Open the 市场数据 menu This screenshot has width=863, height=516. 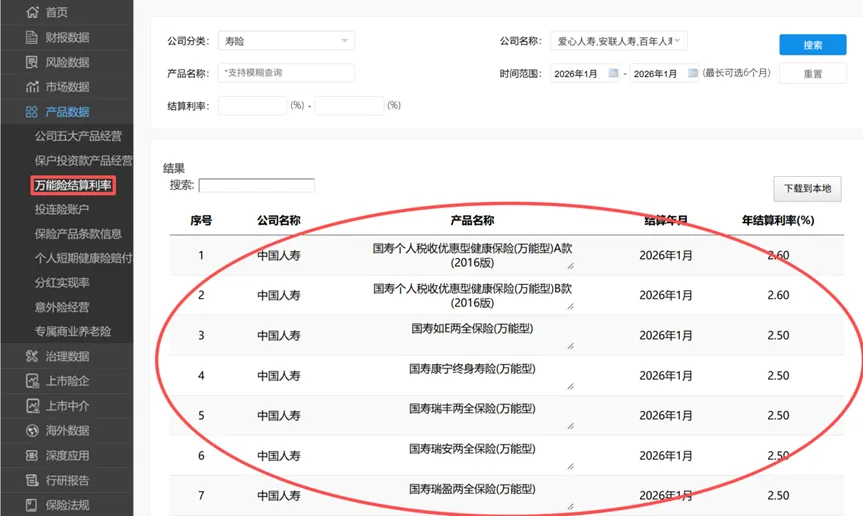tap(67, 87)
